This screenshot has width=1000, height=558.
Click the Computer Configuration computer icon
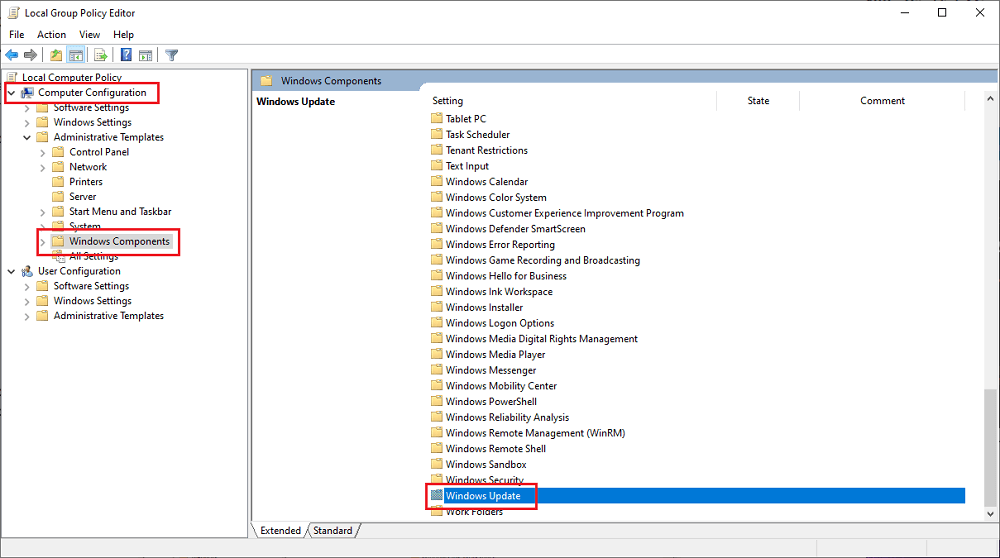coord(27,92)
